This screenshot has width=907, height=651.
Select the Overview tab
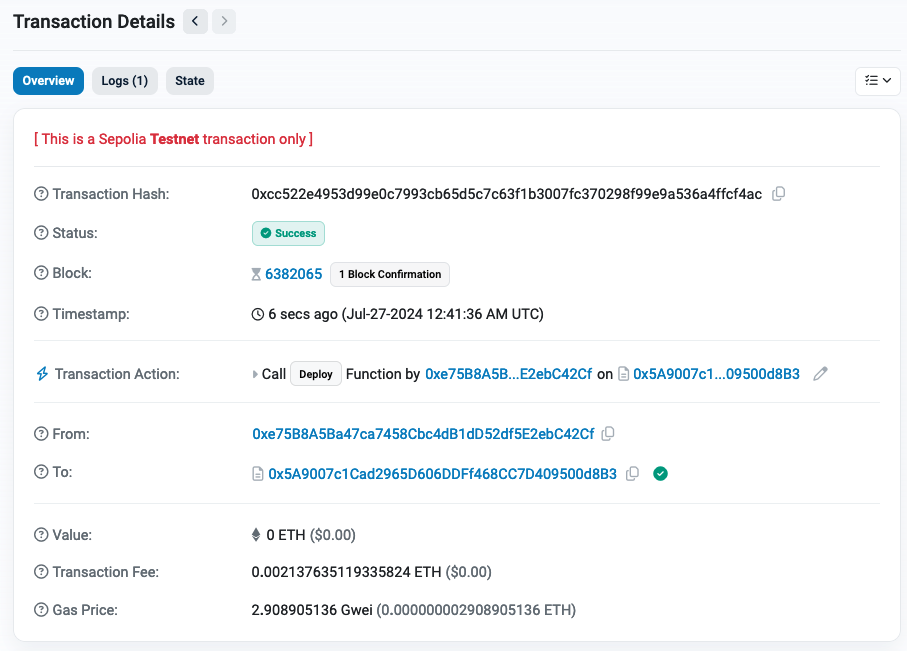click(x=48, y=81)
